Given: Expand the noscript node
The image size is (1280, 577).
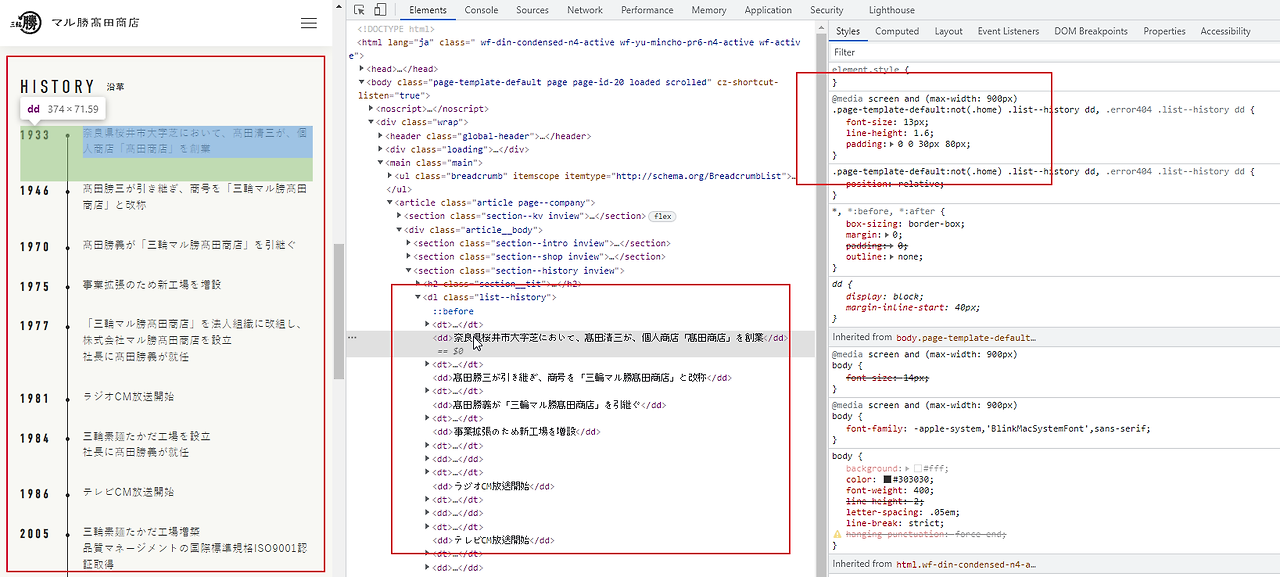Looking at the screenshot, I should click(x=373, y=108).
